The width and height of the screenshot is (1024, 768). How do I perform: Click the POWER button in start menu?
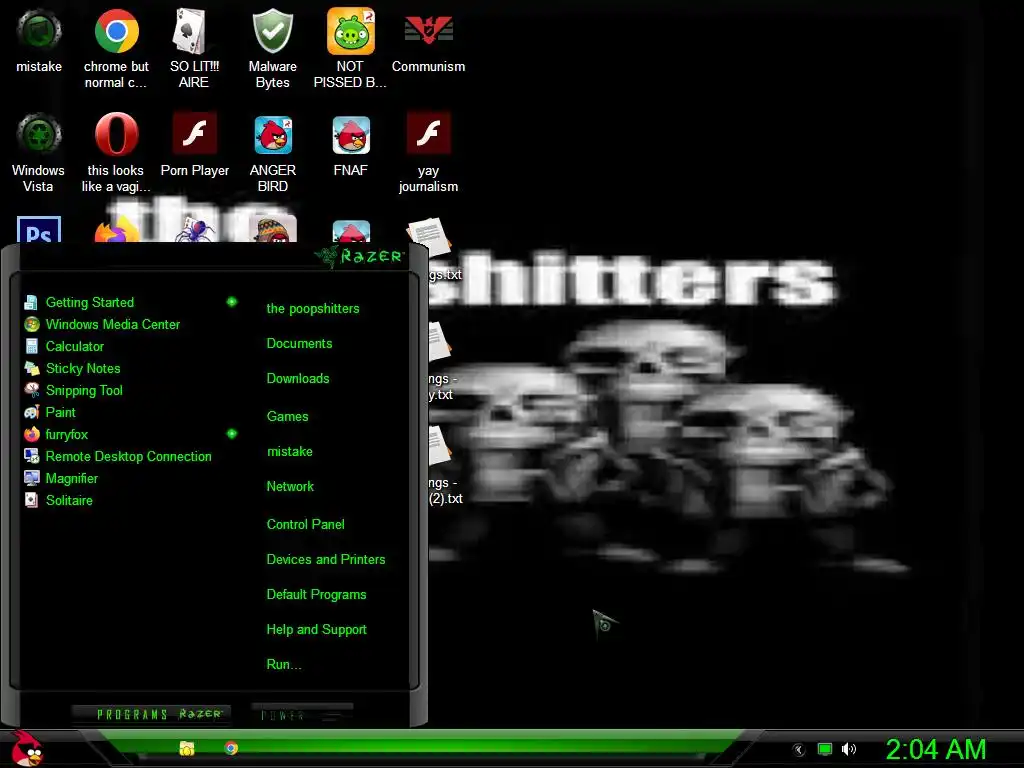[x=302, y=714]
